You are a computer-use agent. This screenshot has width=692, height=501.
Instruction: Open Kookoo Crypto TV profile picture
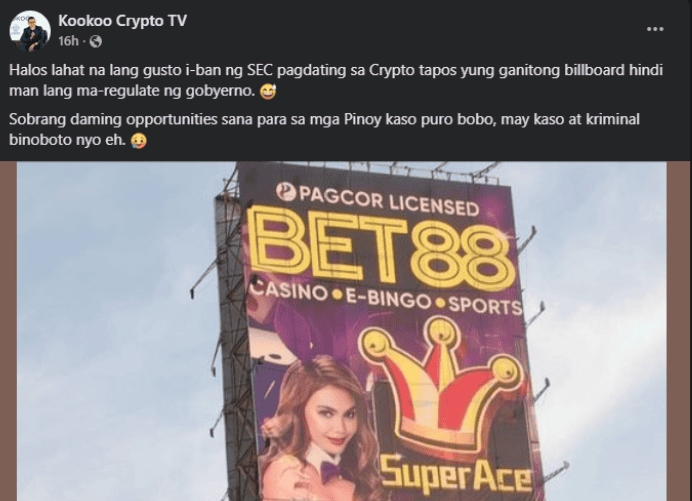point(30,31)
